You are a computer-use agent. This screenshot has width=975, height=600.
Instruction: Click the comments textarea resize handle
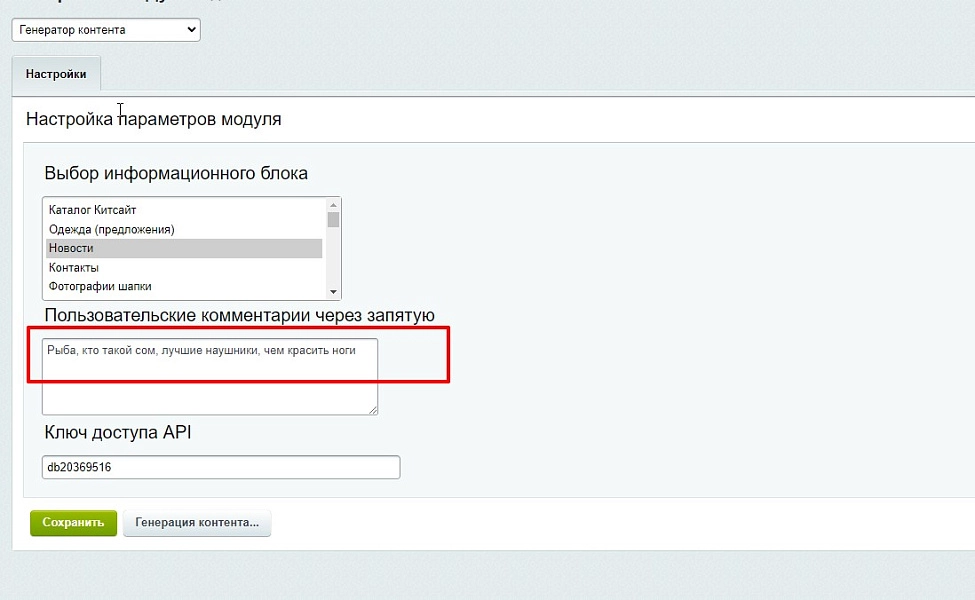point(372,410)
